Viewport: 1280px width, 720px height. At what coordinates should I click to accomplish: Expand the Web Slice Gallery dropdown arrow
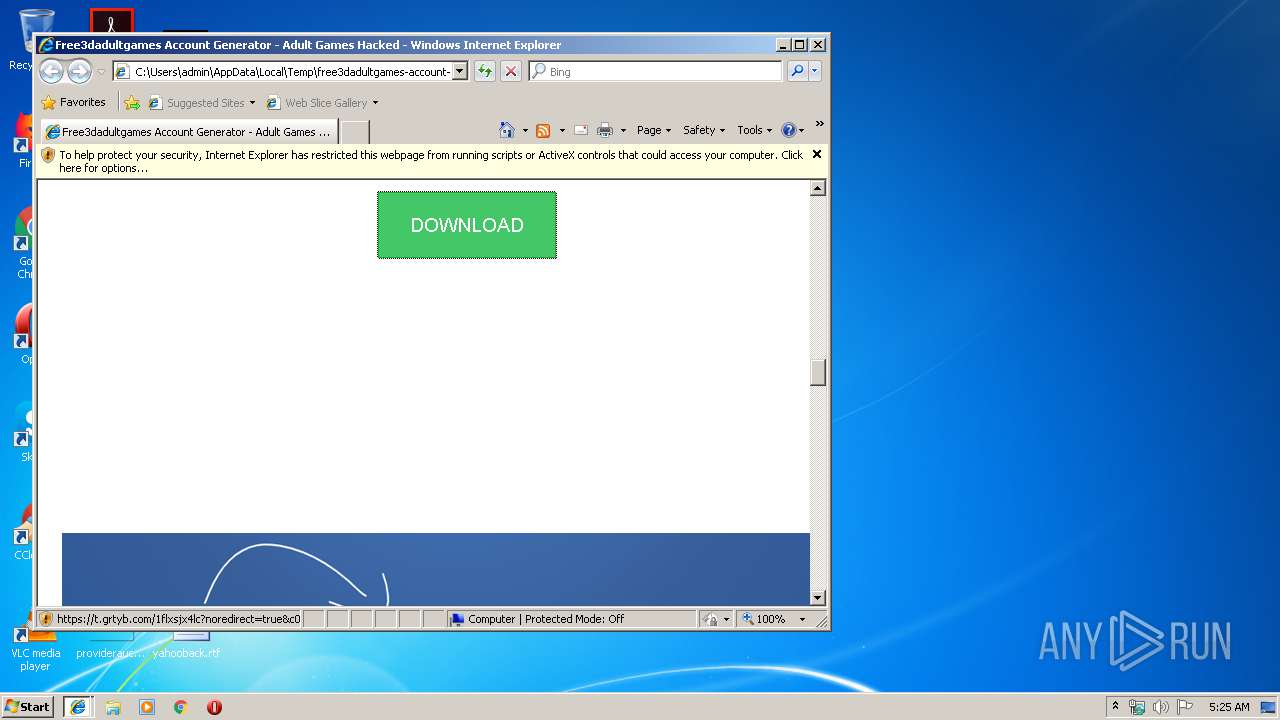[x=376, y=102]
